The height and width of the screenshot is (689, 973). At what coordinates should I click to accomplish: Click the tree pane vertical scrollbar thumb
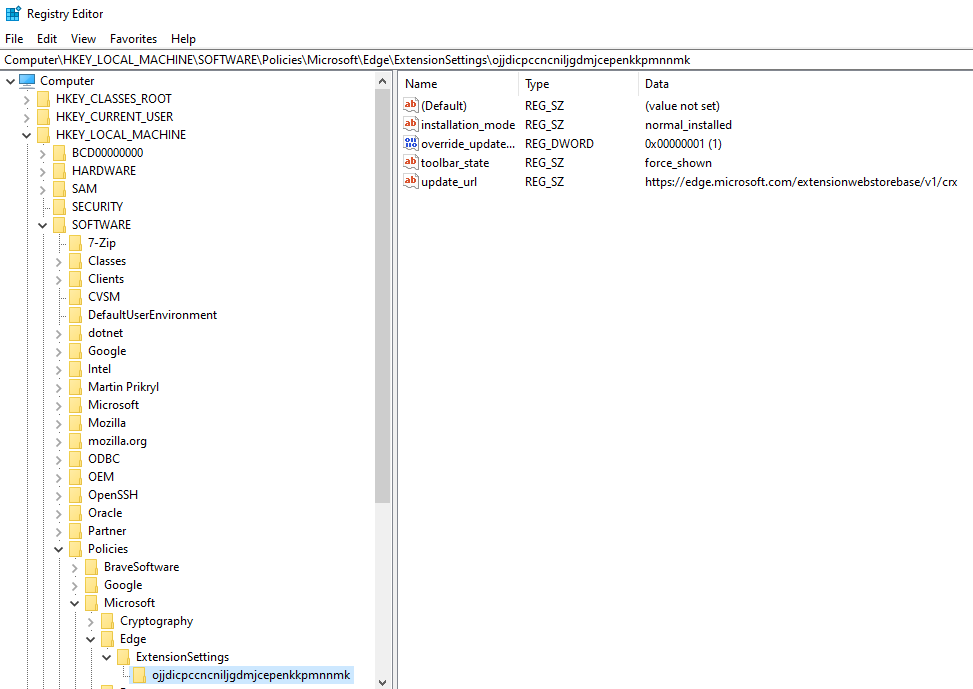(382, 296)
